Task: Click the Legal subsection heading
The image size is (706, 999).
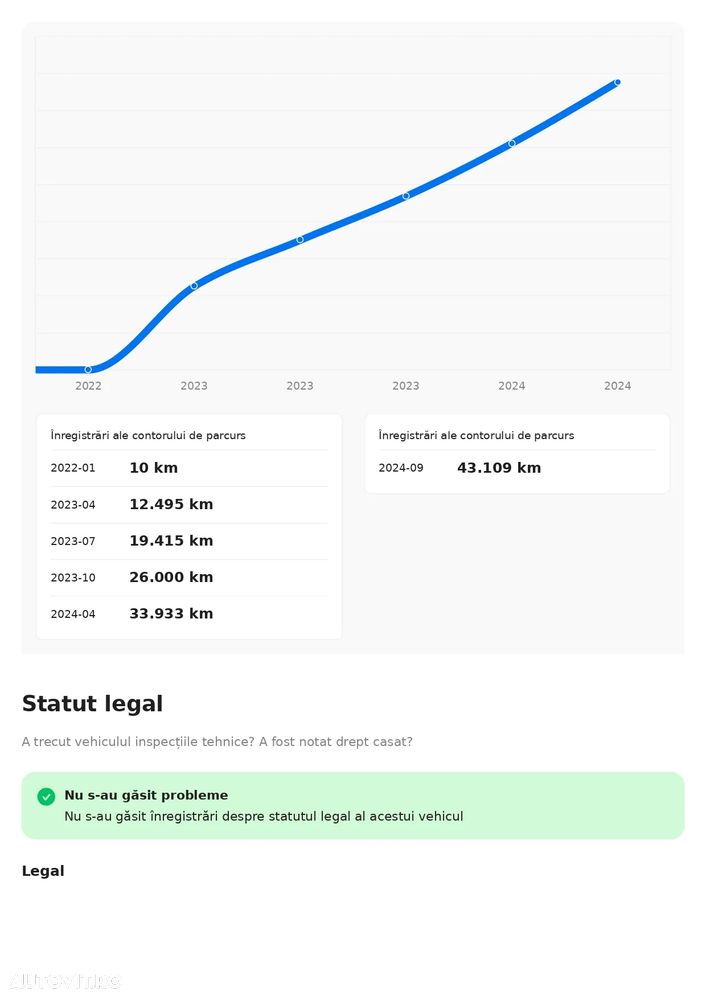Action: tap(43, 871)
